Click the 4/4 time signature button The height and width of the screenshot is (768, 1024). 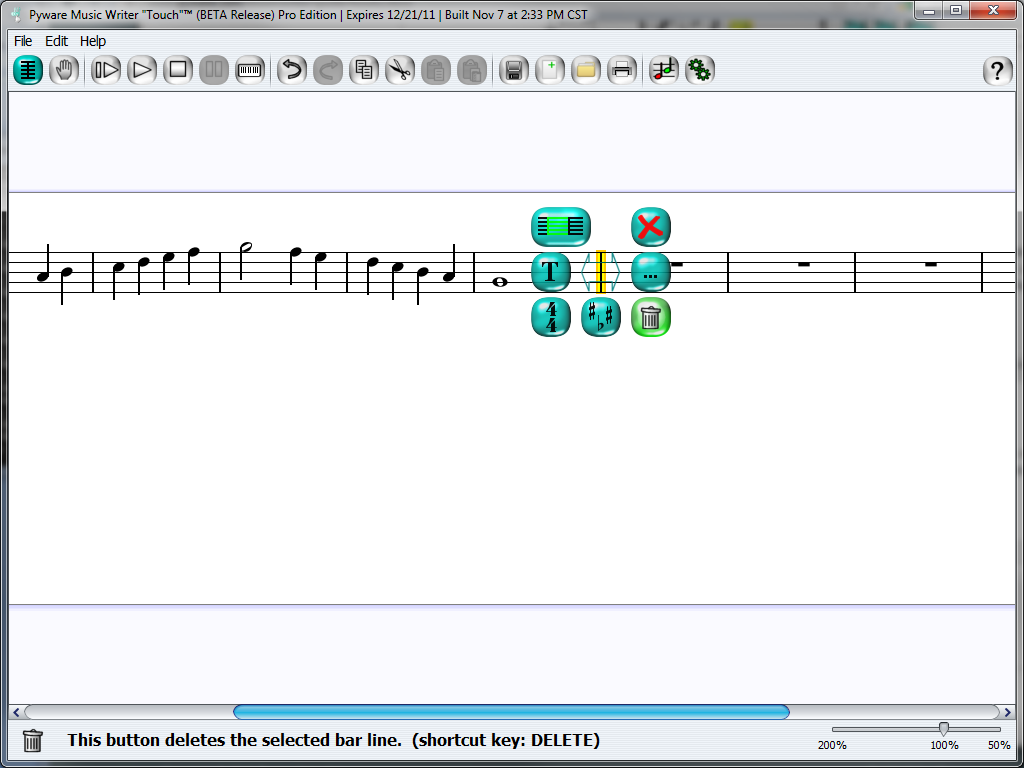click(551, 318)
